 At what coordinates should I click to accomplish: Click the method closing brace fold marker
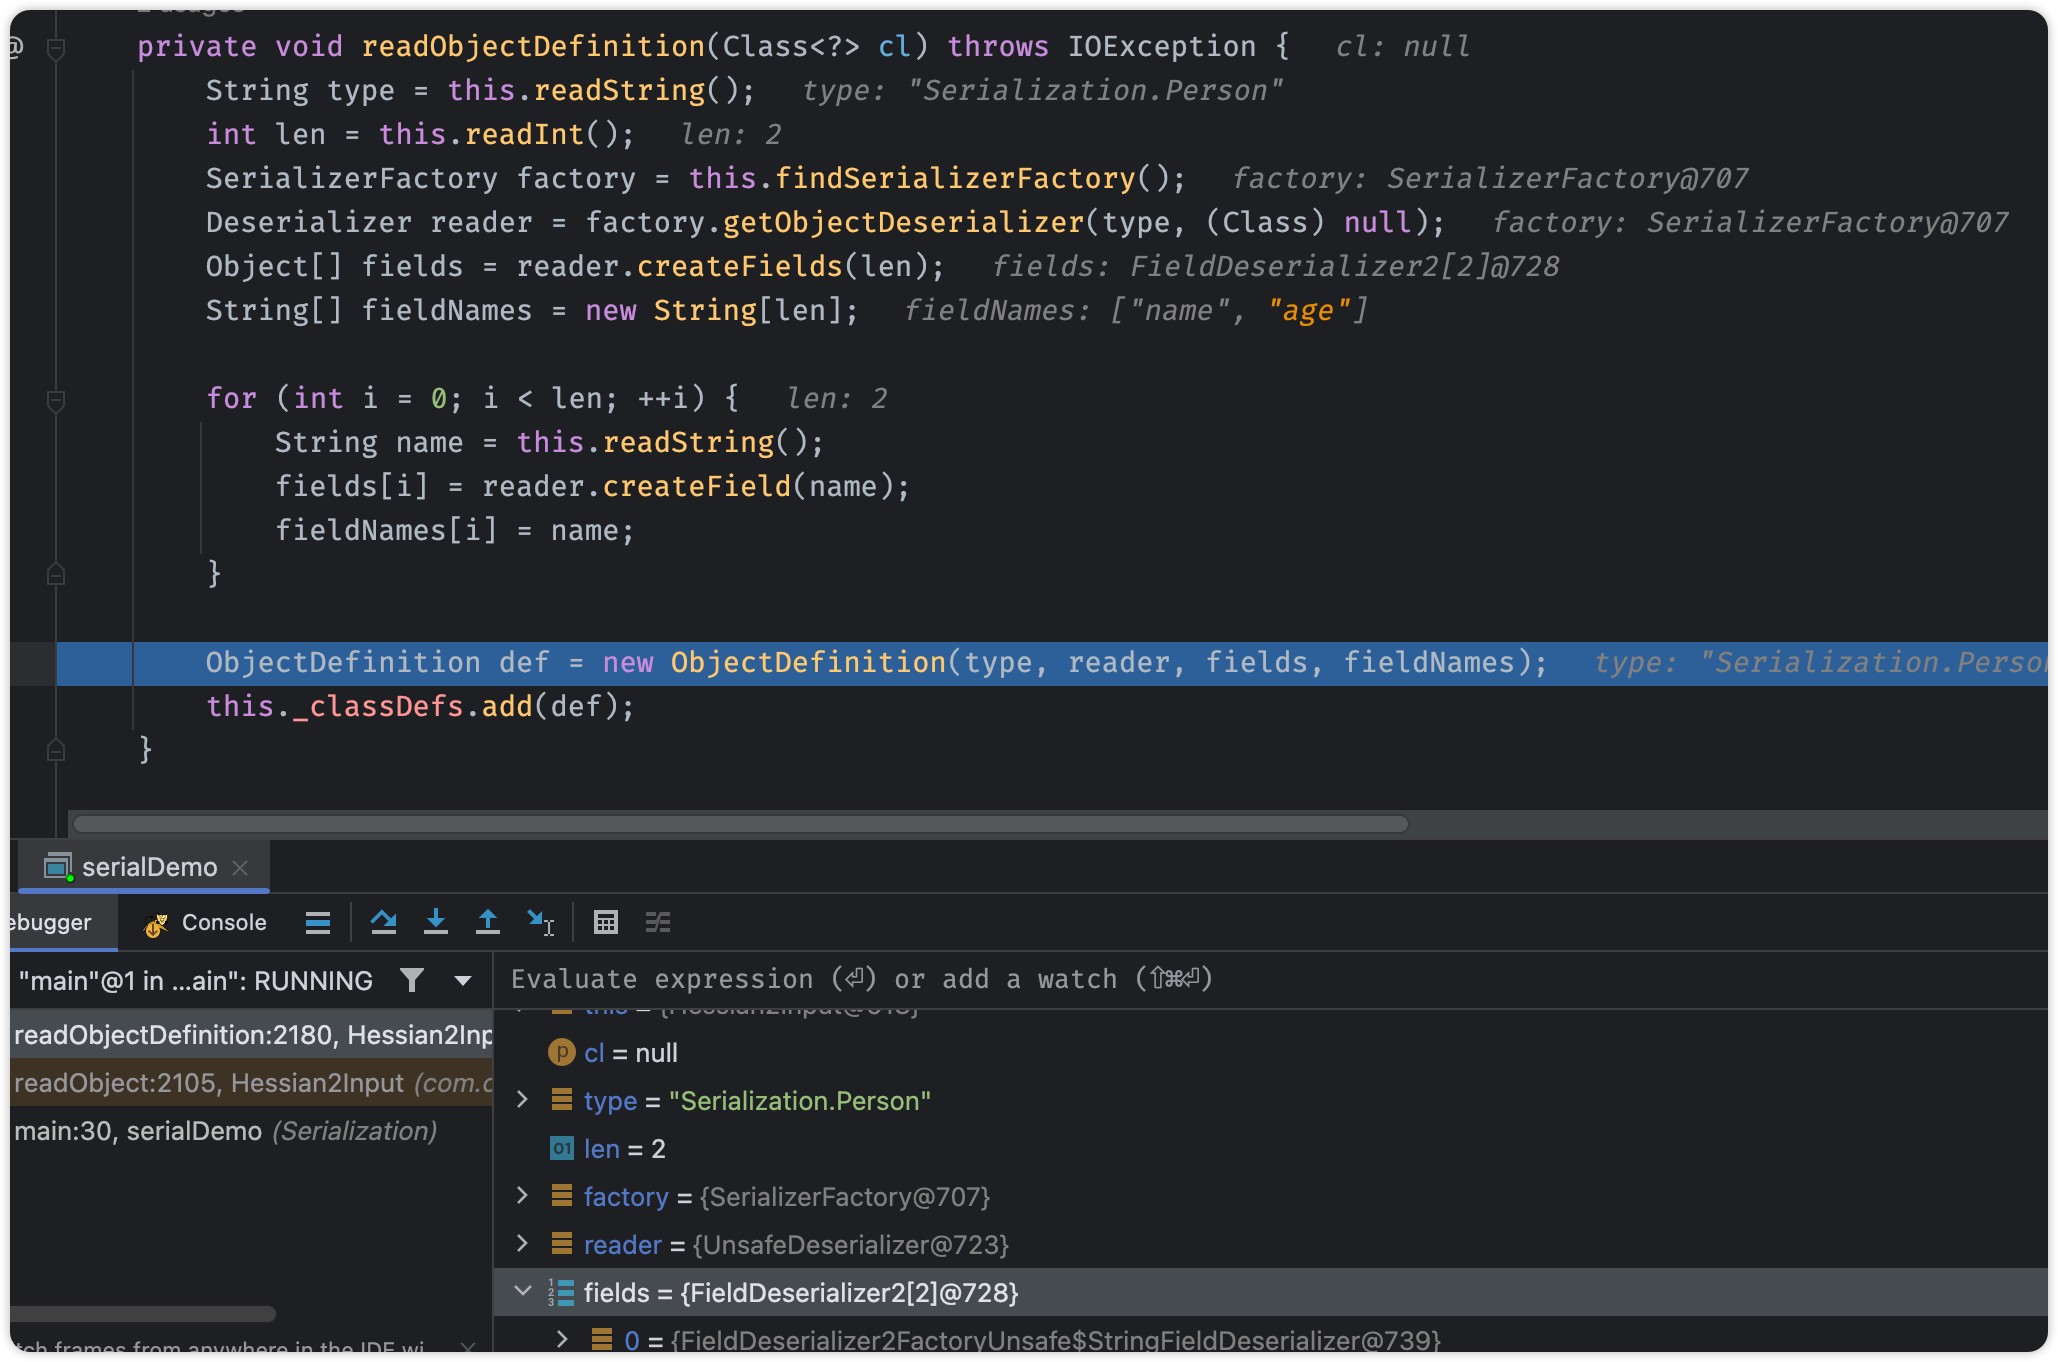coord(56,750)
